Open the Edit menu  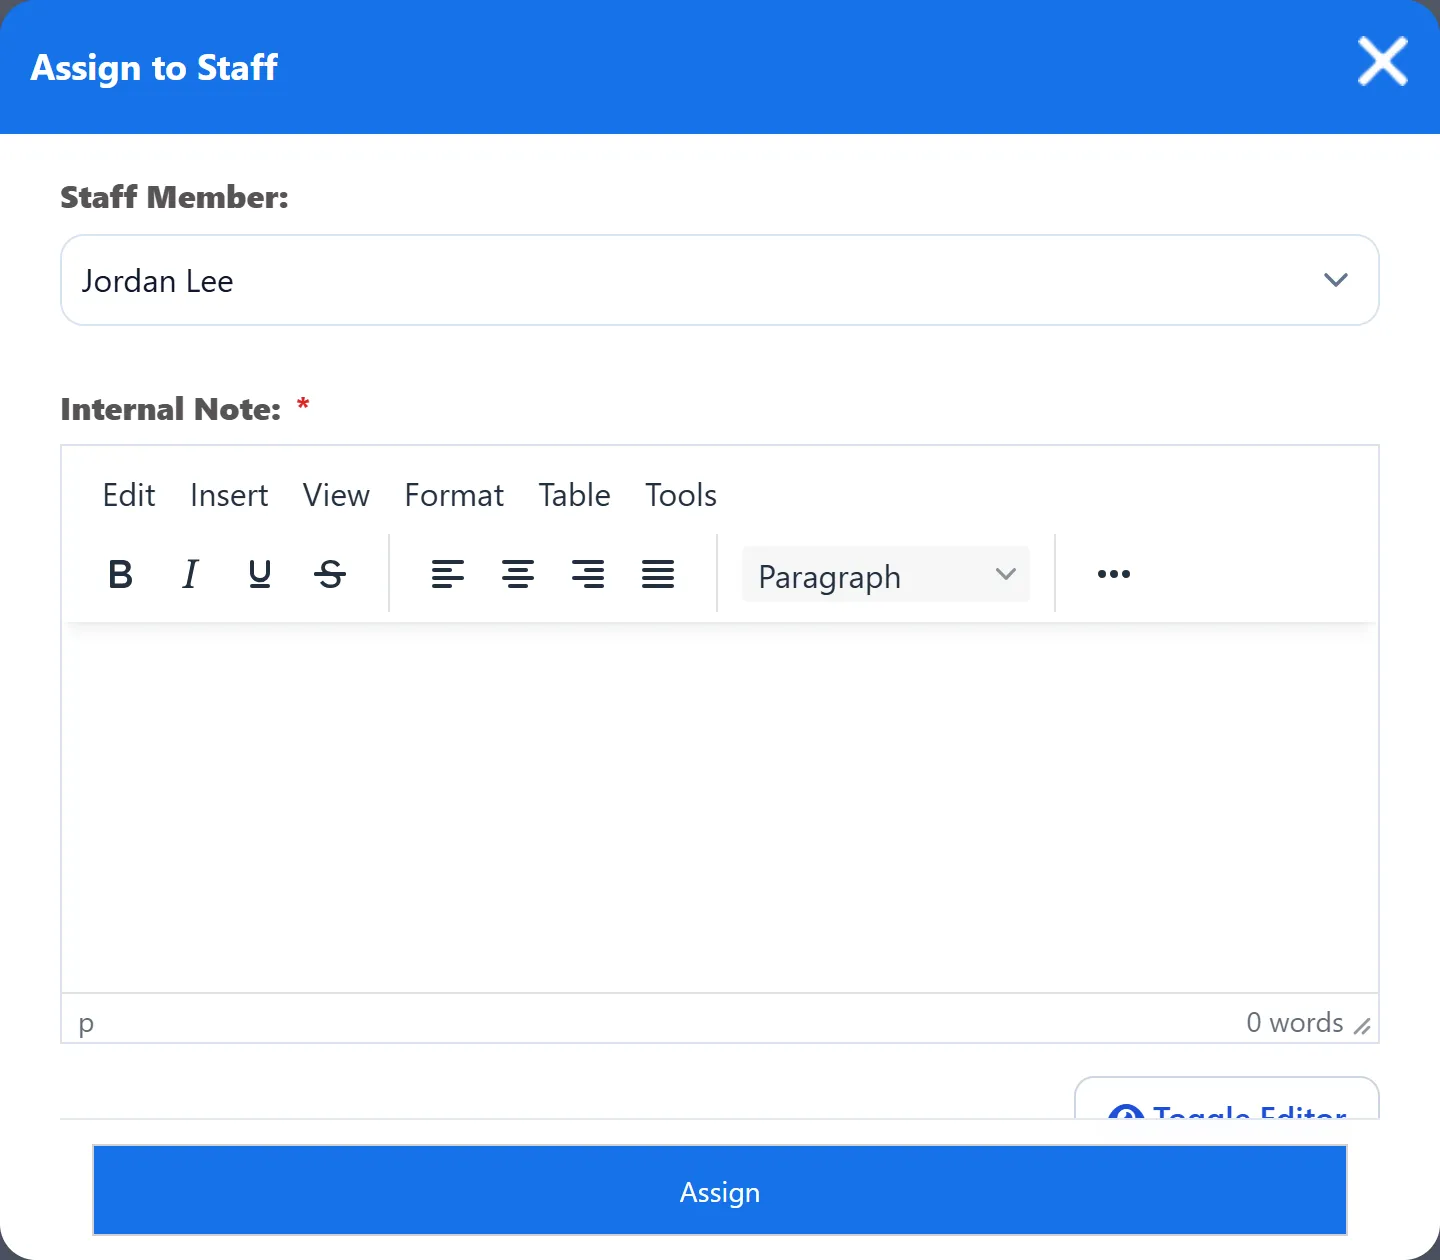pos(129,495)
